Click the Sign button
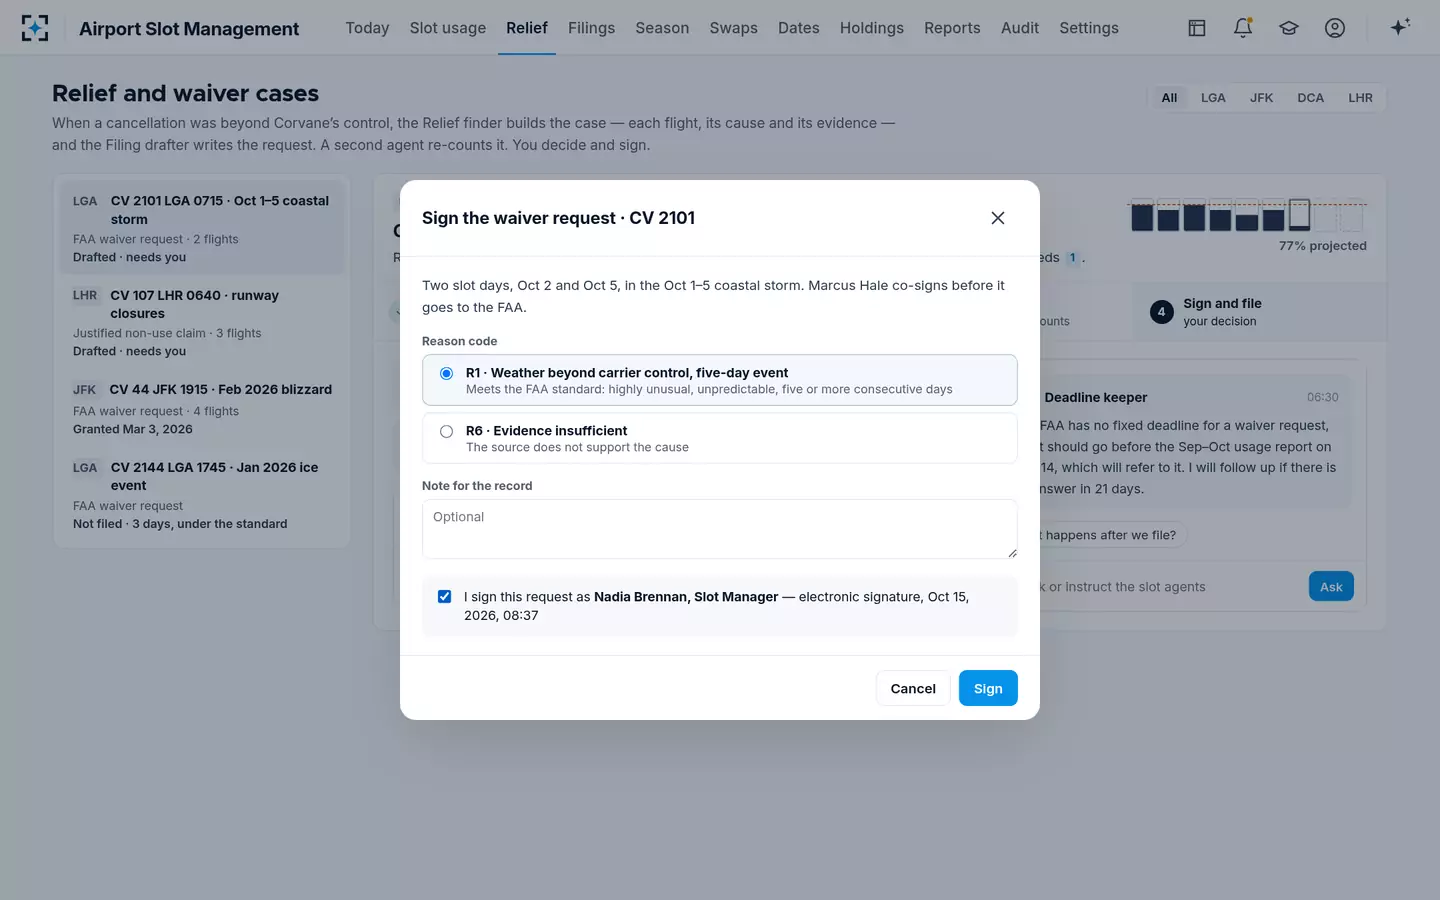This screenshot has height=900, width=1440. click(x=988, y=688)
